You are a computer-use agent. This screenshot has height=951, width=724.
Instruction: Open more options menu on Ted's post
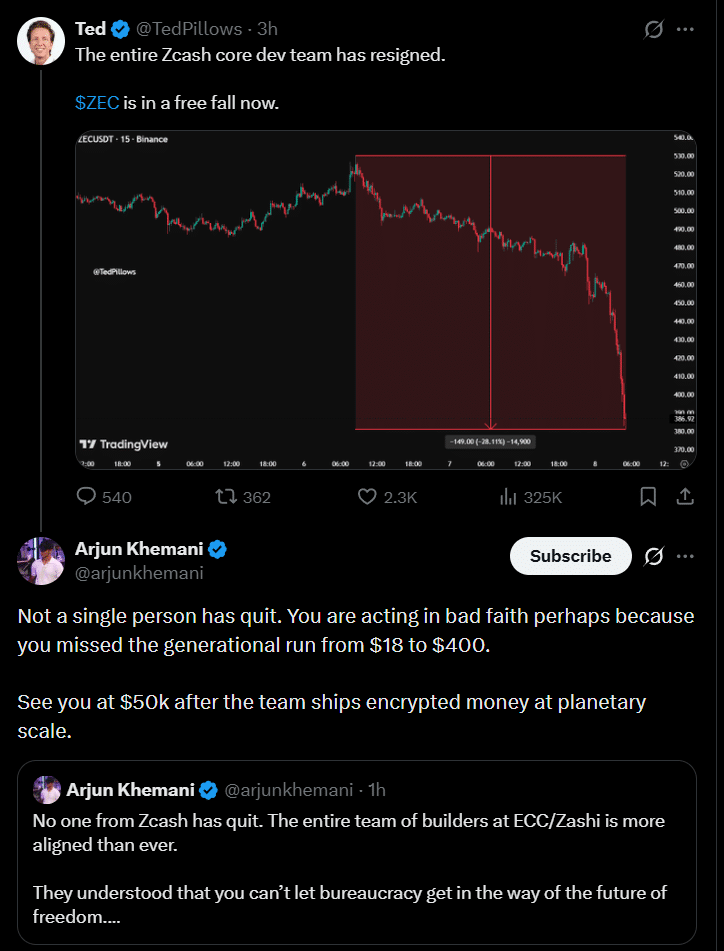click(686, 30)
